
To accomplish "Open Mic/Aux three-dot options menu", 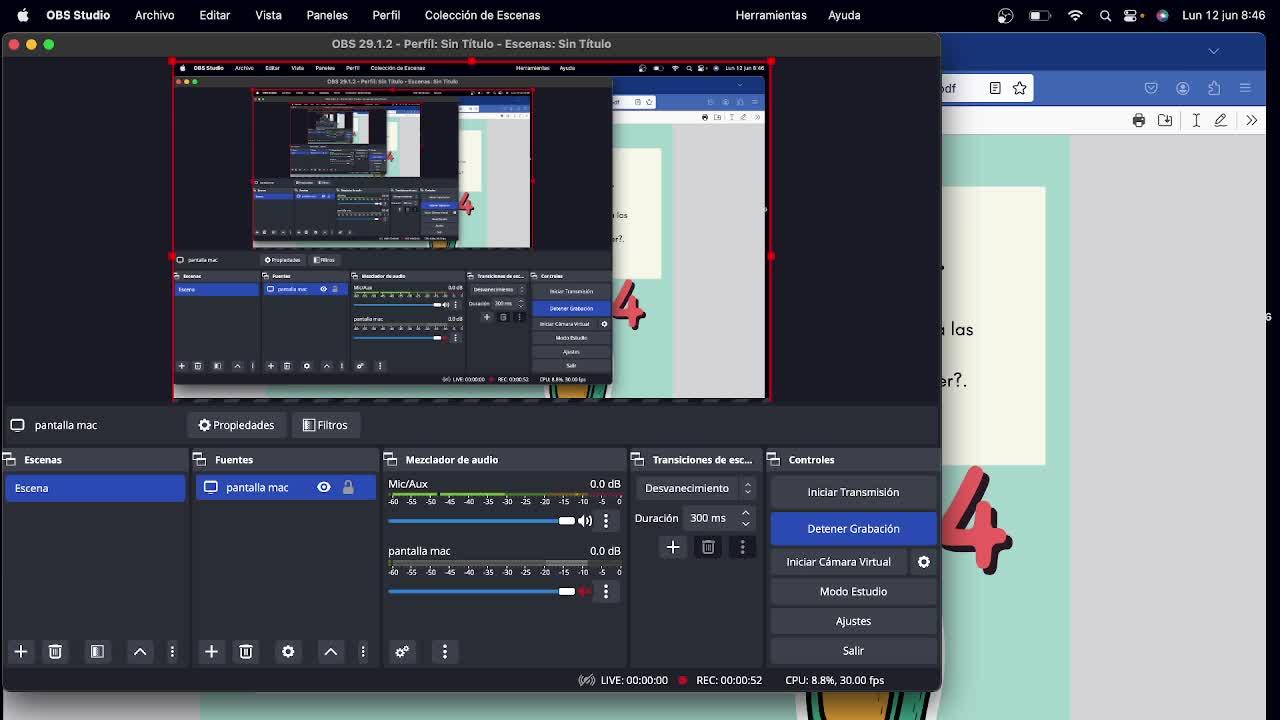I will (x=606, y=521).
